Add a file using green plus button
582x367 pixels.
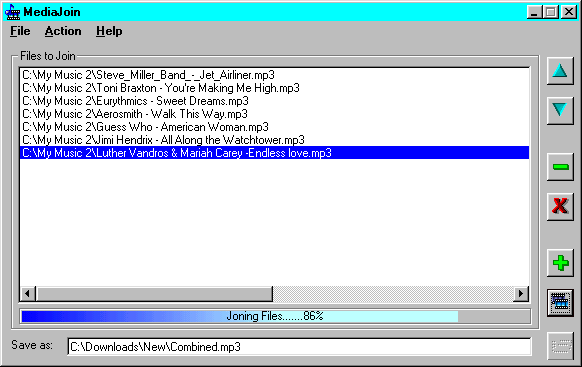560,263
